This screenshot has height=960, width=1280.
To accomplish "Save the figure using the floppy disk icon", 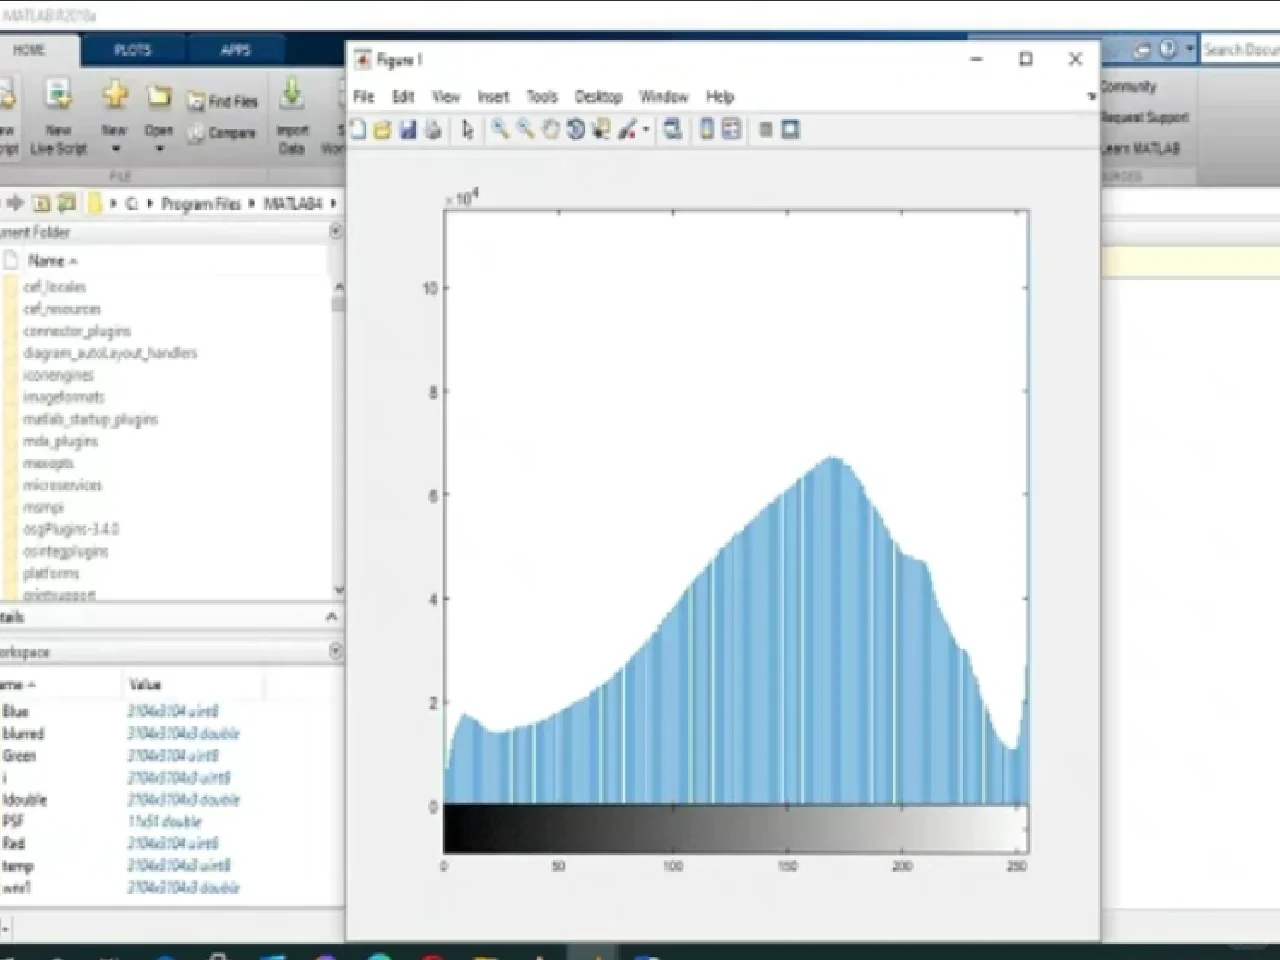I will tap(407, 130).
